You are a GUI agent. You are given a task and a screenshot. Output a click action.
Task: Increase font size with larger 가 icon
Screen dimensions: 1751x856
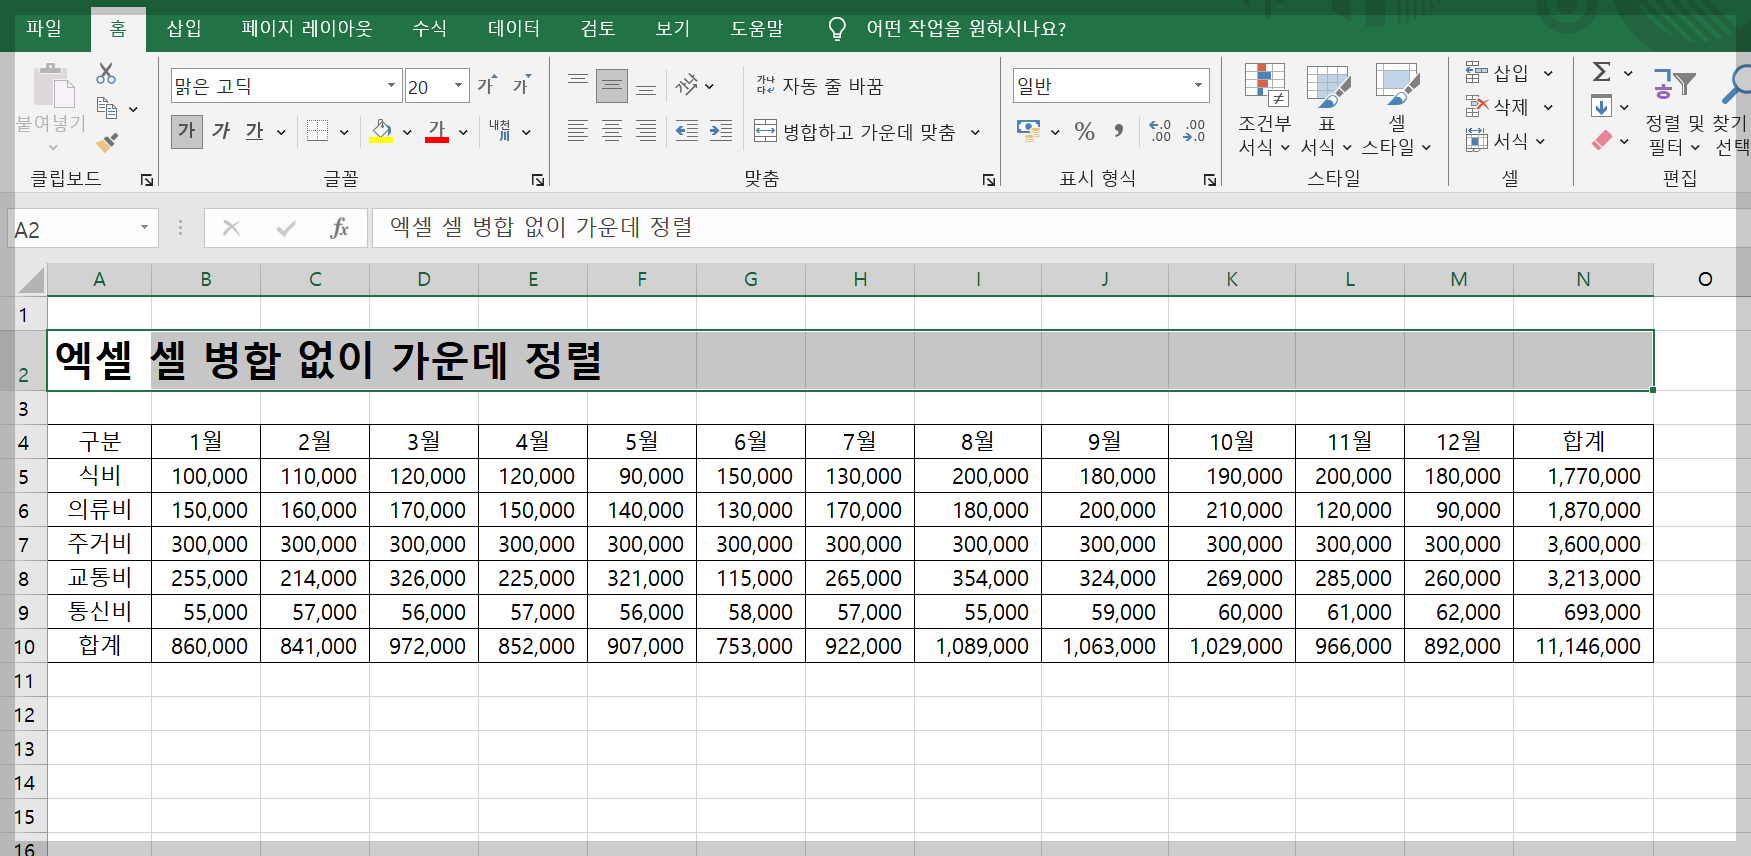pos(487,85)
